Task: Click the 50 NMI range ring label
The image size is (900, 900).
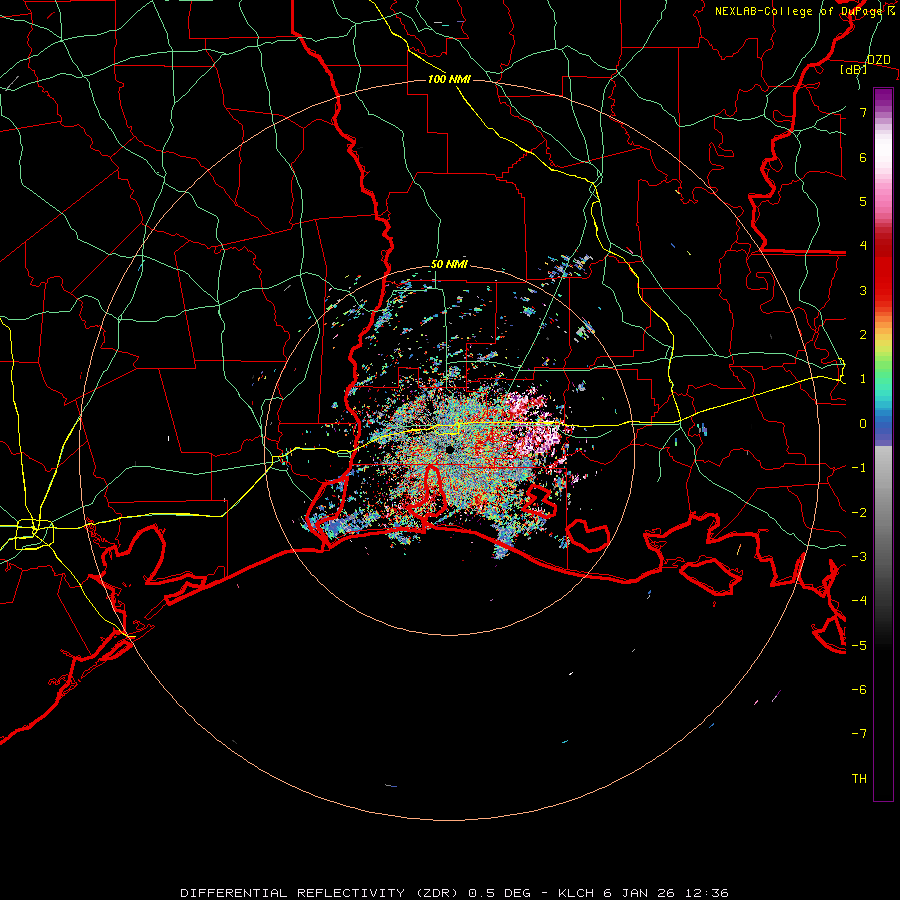Action: coord(449,265)
